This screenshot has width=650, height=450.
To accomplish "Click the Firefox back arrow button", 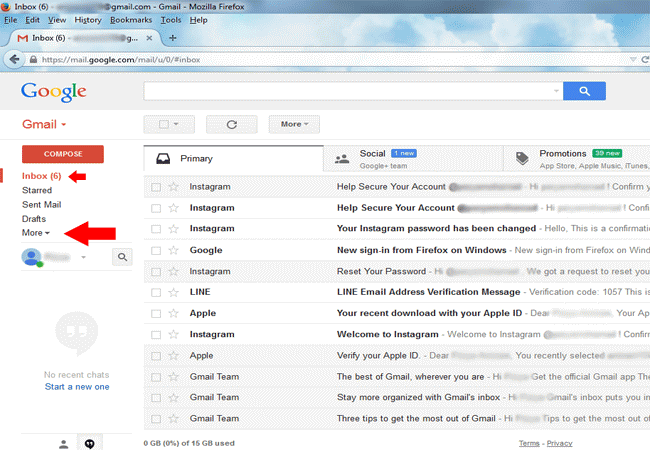I will coord(15,60).
